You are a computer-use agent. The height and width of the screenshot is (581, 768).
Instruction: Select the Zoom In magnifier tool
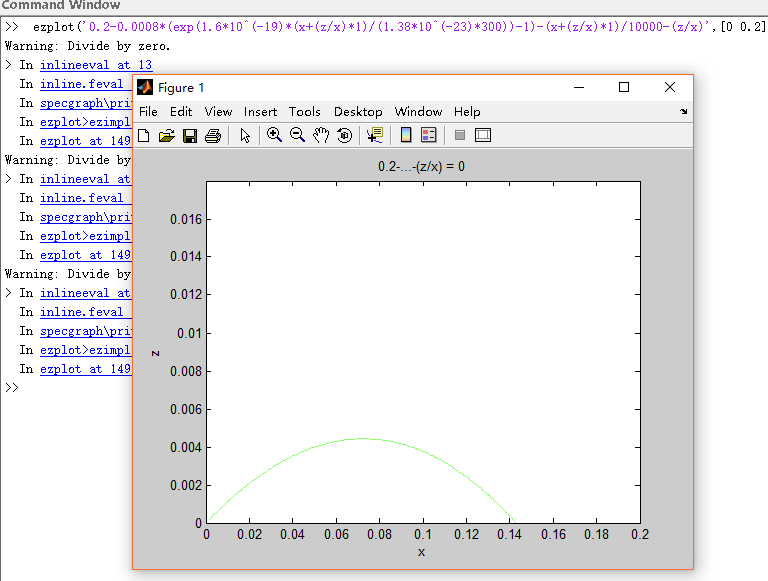pyautogui.click(x=274, y=135)
